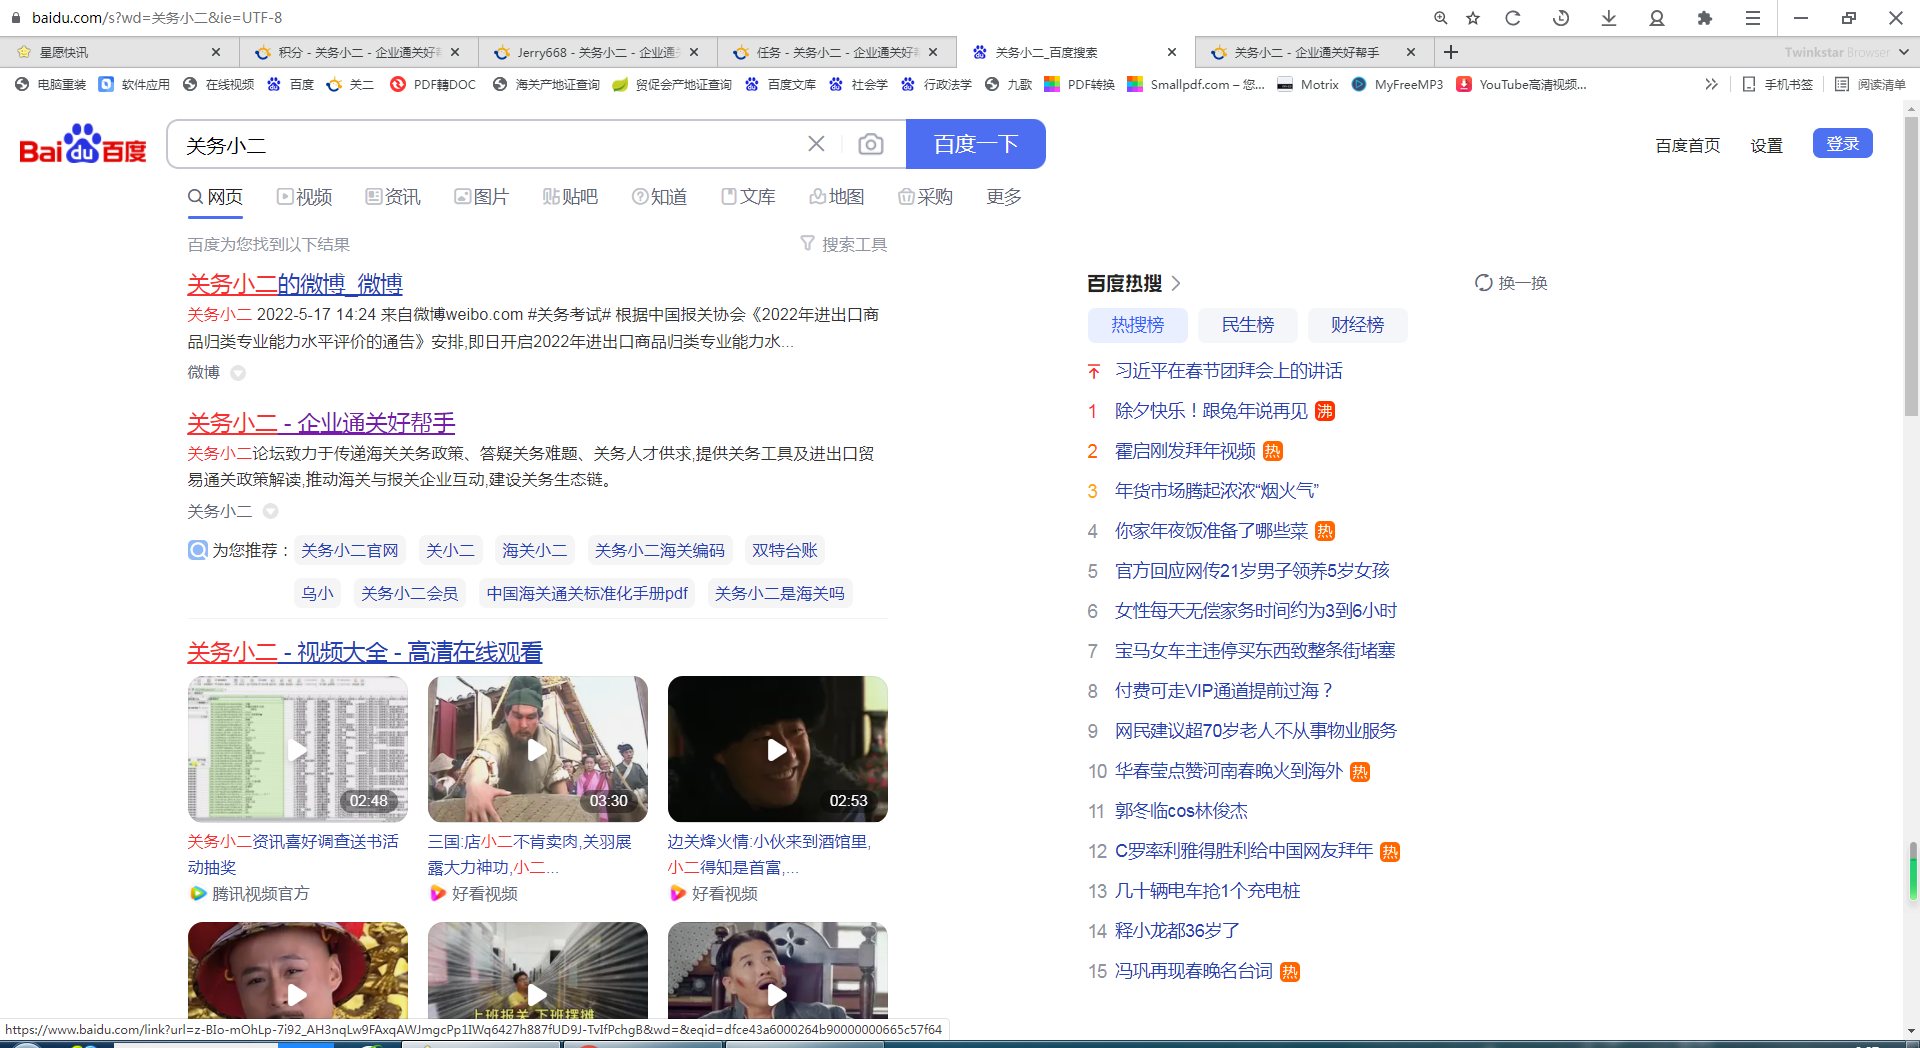Open the Twinkstar Browser dropdown arrow
The height and width of the screenshot is (1048, 1920).
point(1903,52)
